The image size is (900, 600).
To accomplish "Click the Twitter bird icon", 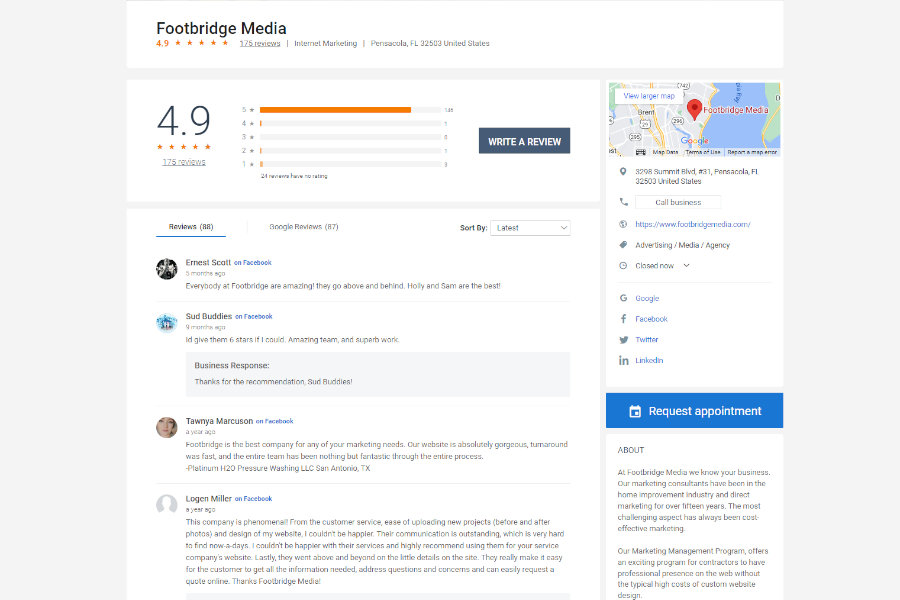I will click(623, 340).
